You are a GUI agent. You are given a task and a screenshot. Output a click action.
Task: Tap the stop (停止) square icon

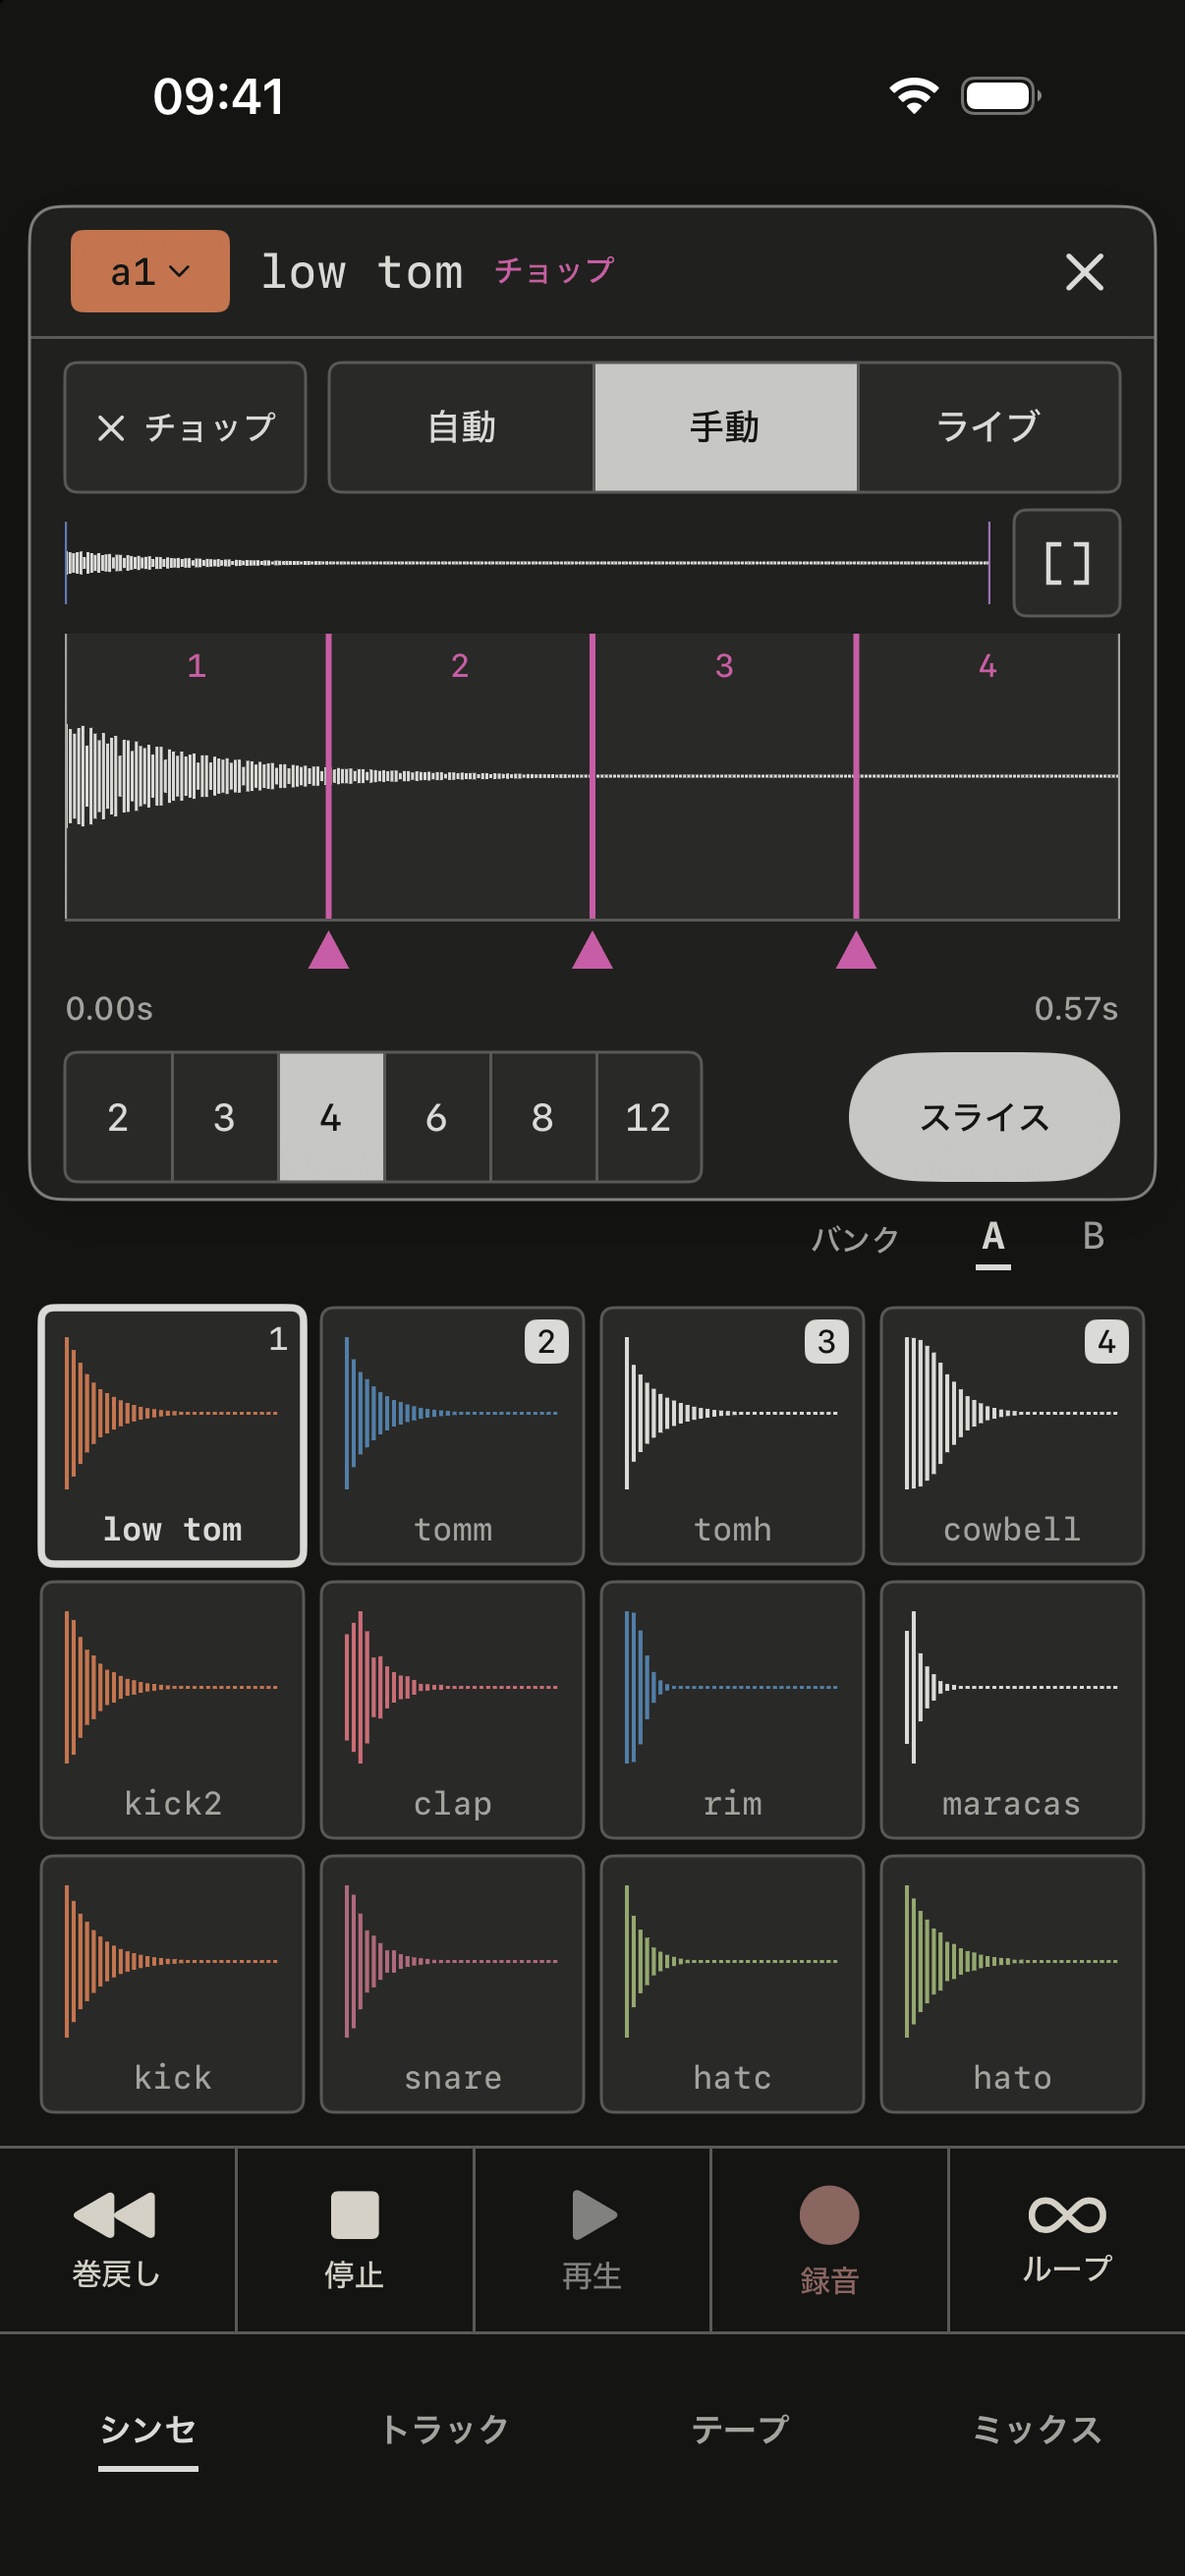click(x=354, y=2214)
